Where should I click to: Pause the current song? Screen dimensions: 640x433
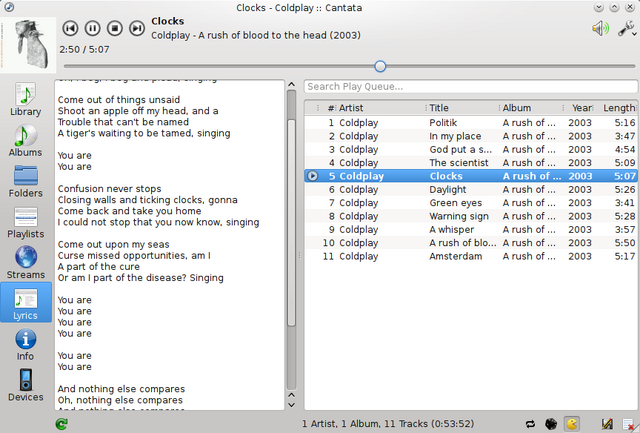click(x=92, y=28)
